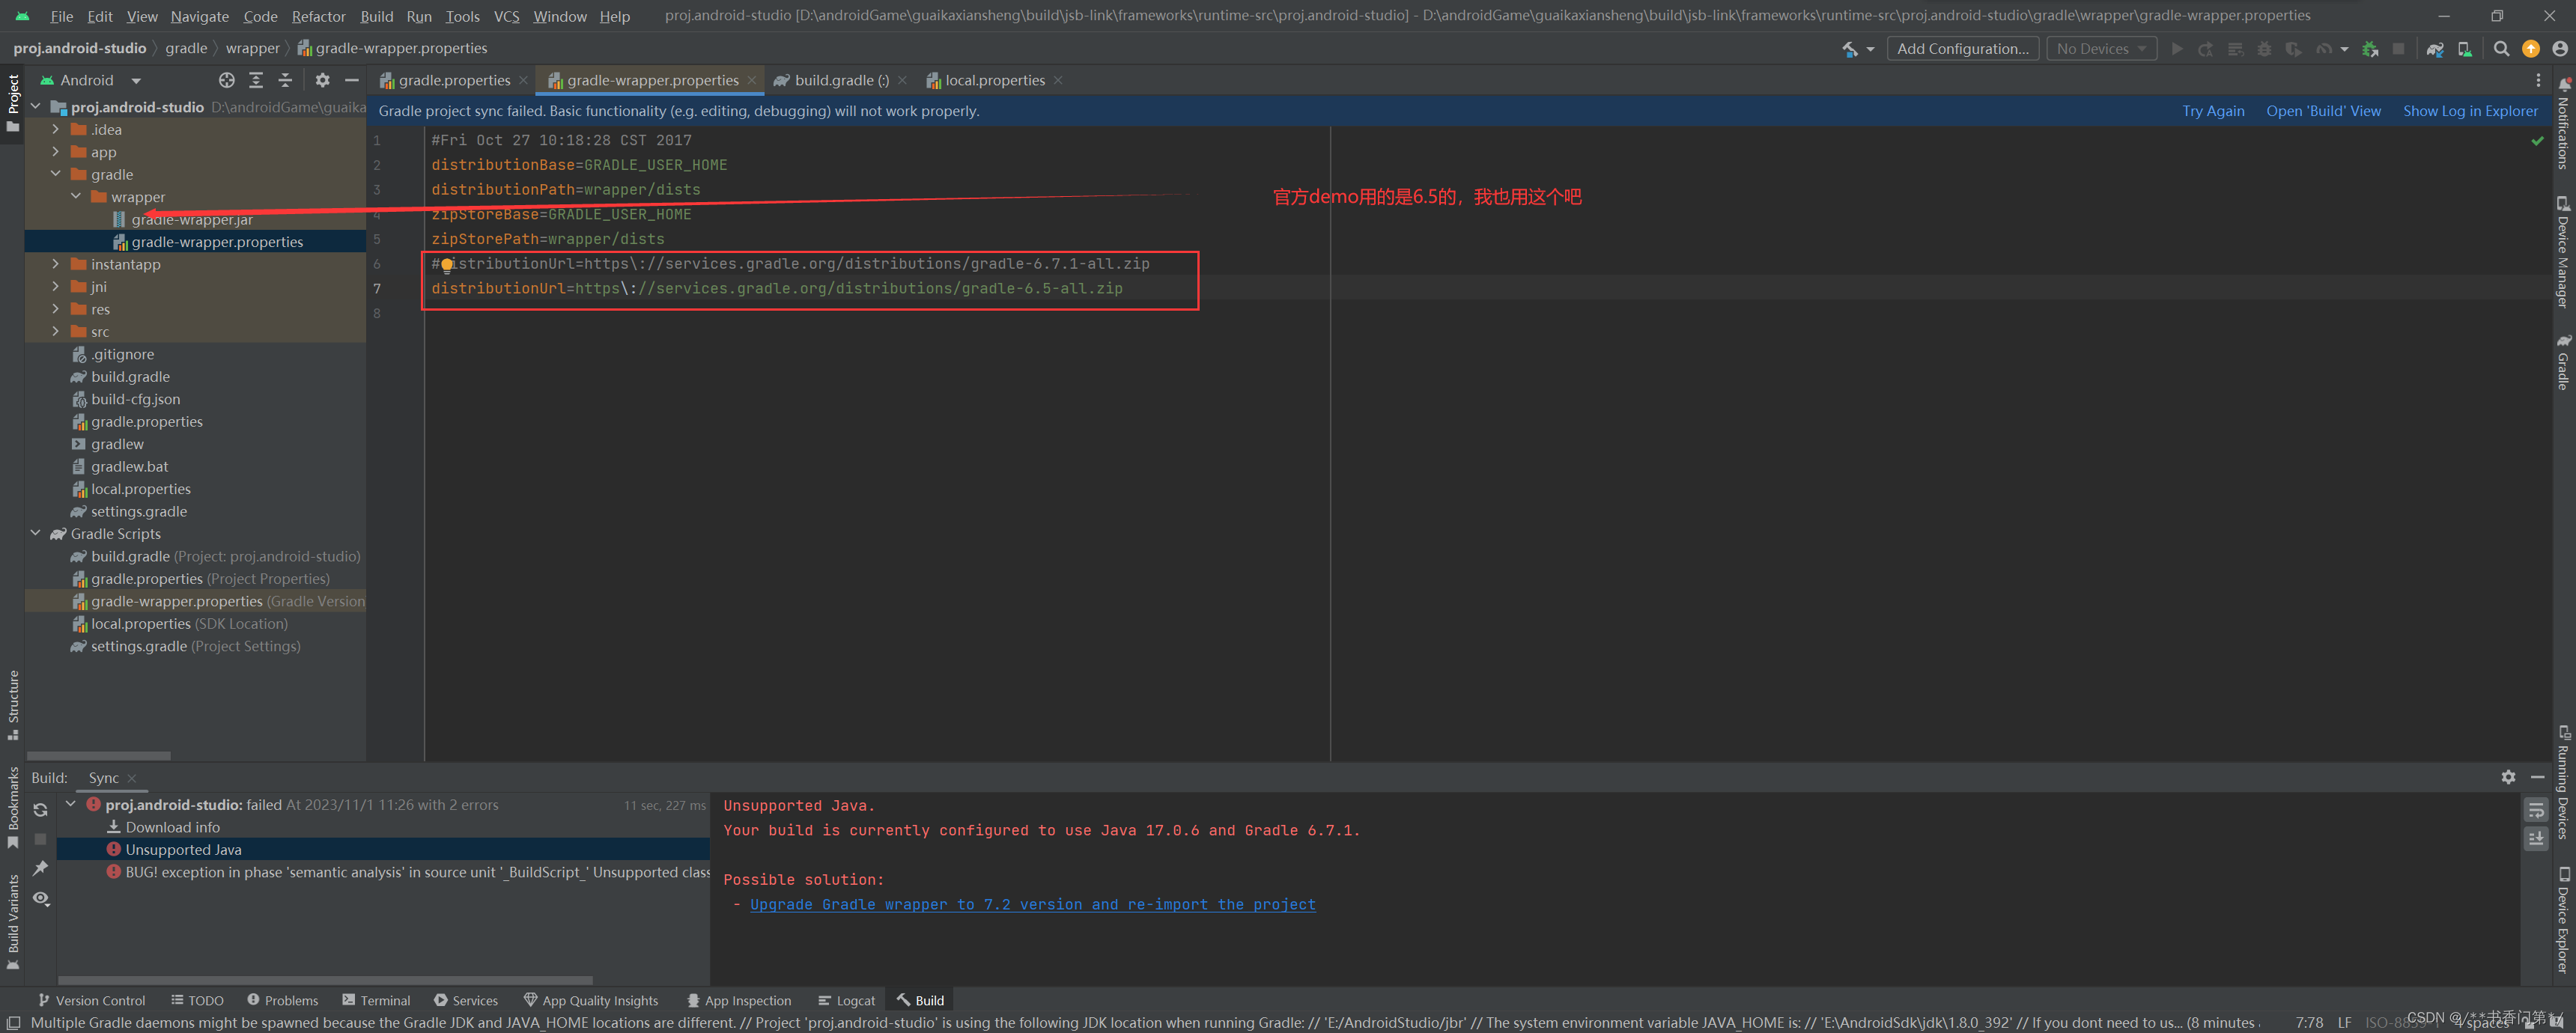The image size is (2576, 1033).
Task: Toggle Build view options eye icon
Action: [40, 898]
